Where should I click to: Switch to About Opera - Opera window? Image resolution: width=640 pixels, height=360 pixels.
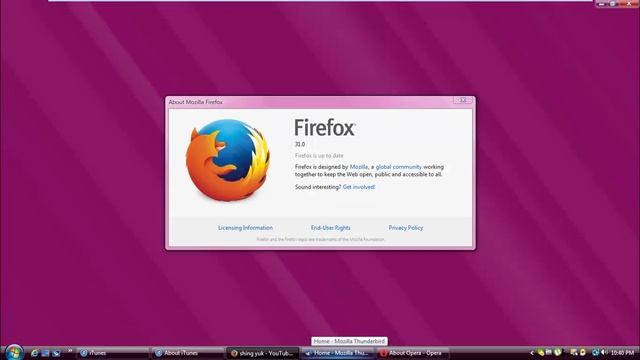pyautogui.click(x=412, y=353)
